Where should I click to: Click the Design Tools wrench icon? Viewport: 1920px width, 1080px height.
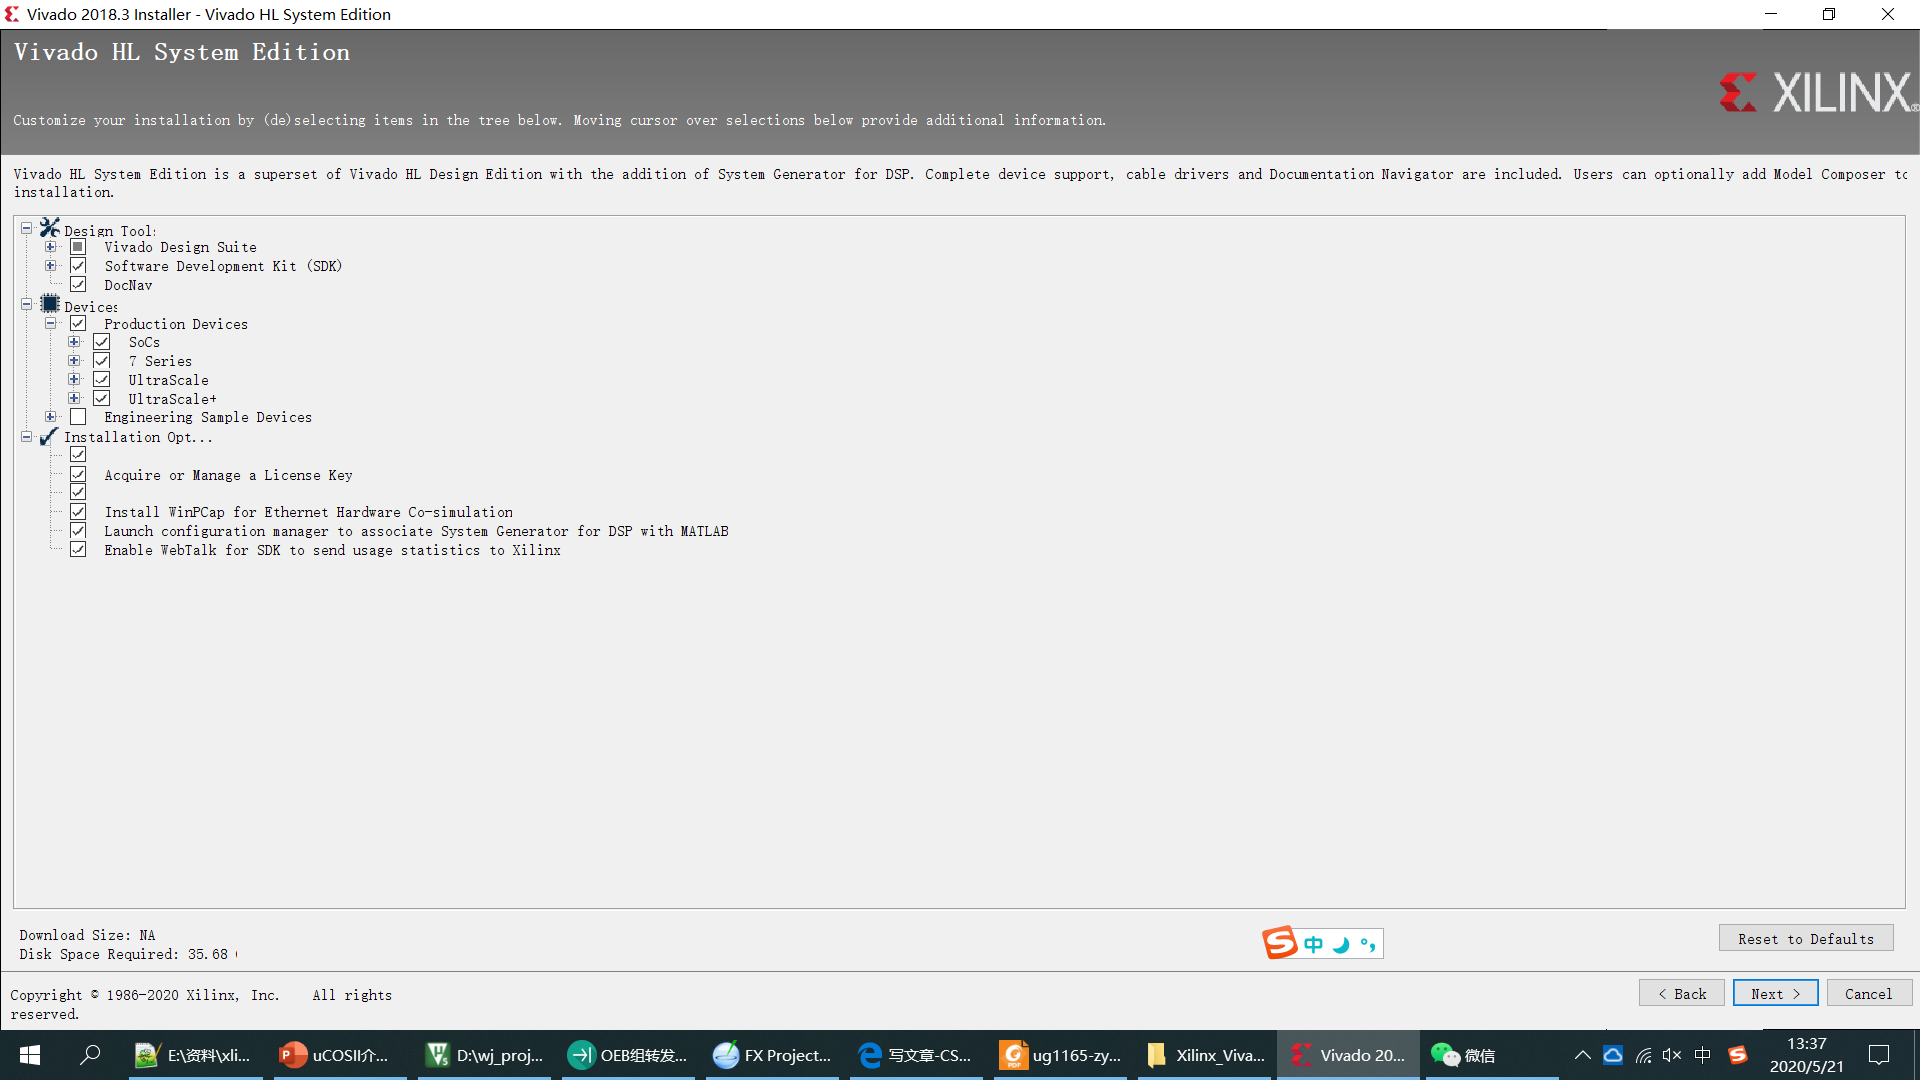click(49, 227)
